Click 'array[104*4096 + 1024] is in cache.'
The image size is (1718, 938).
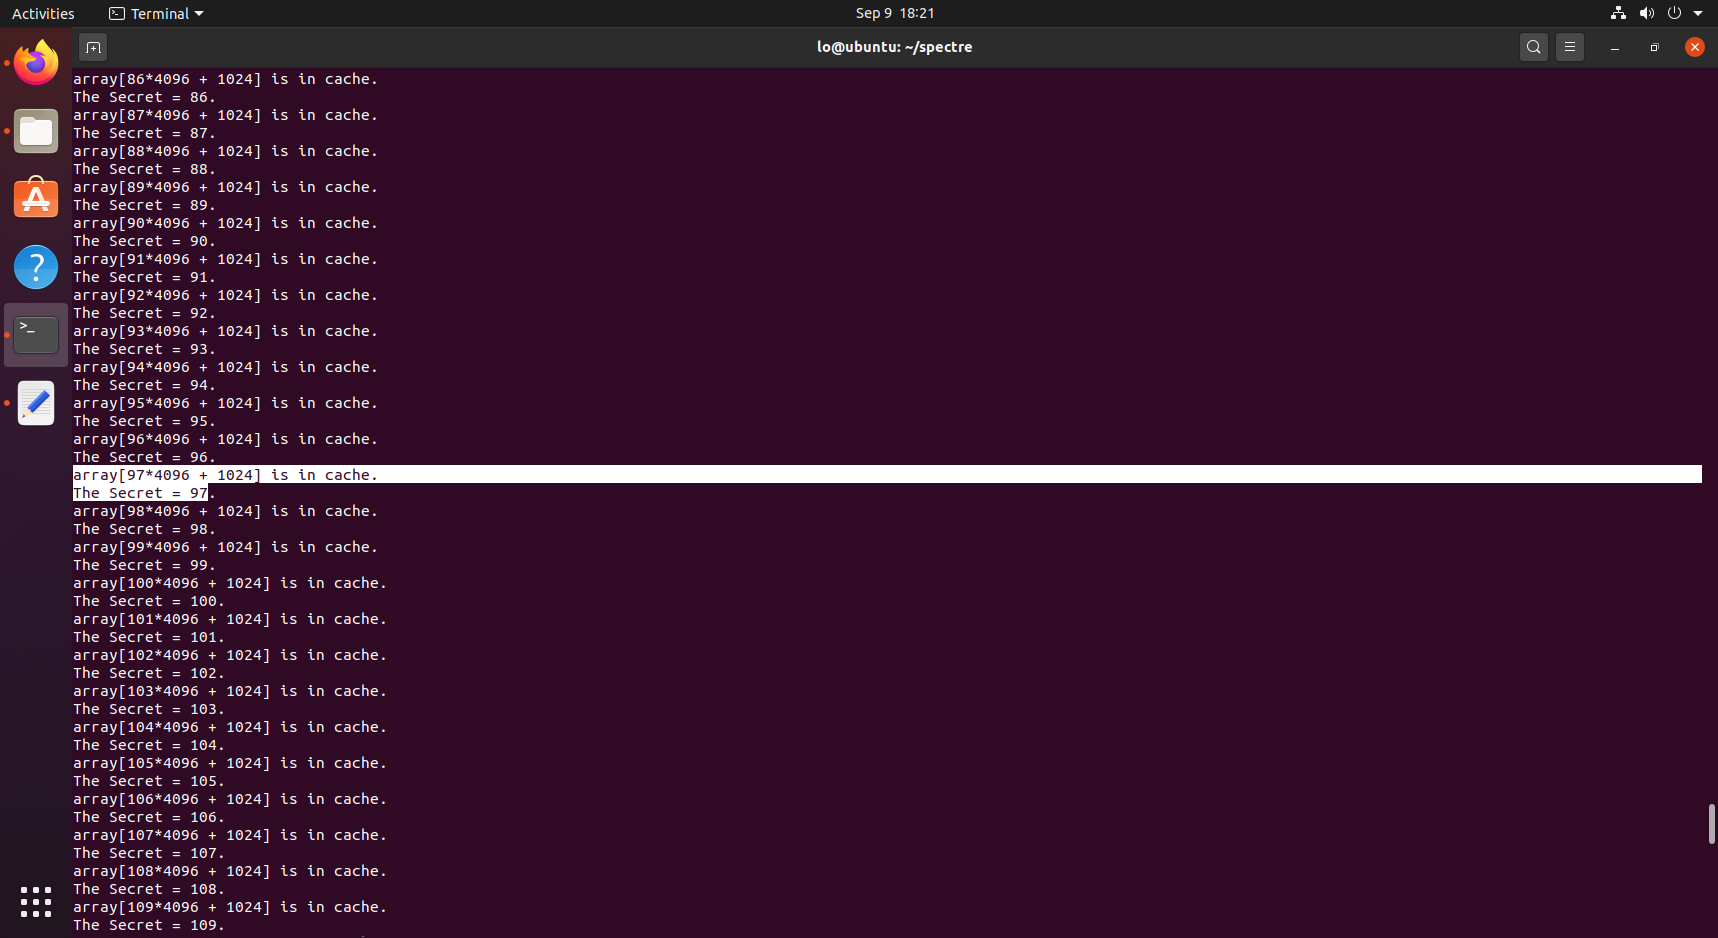tap(230, 727)
